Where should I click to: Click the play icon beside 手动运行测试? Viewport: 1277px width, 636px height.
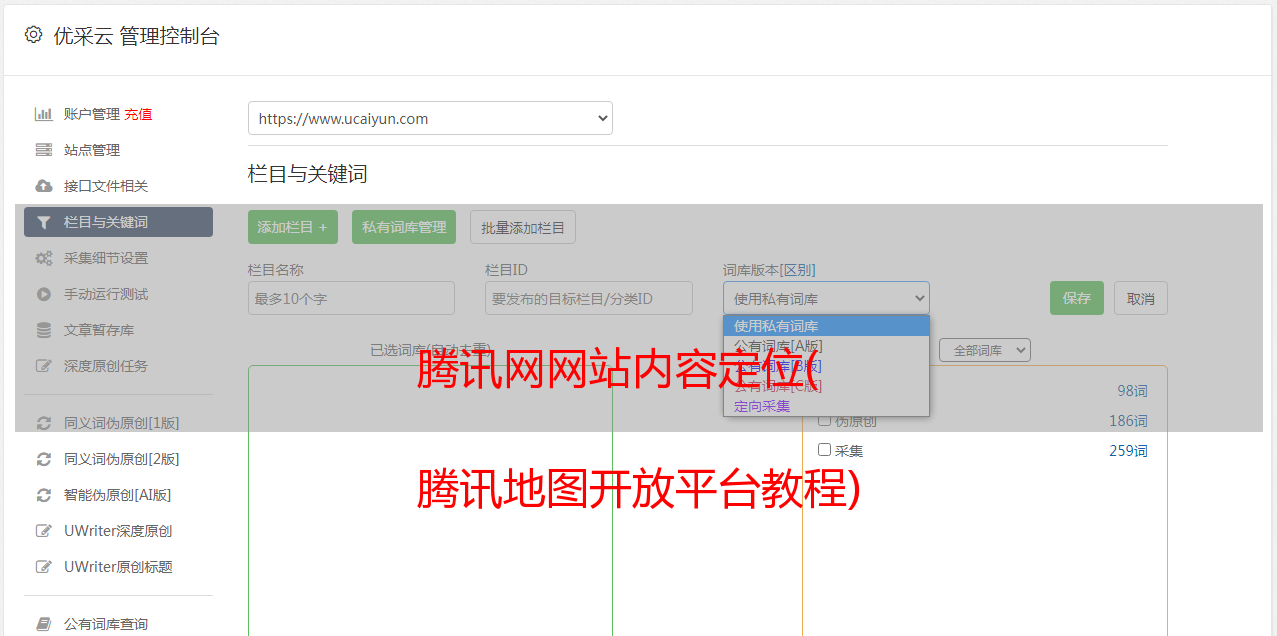pyautogui.click(x=44, y=294)
